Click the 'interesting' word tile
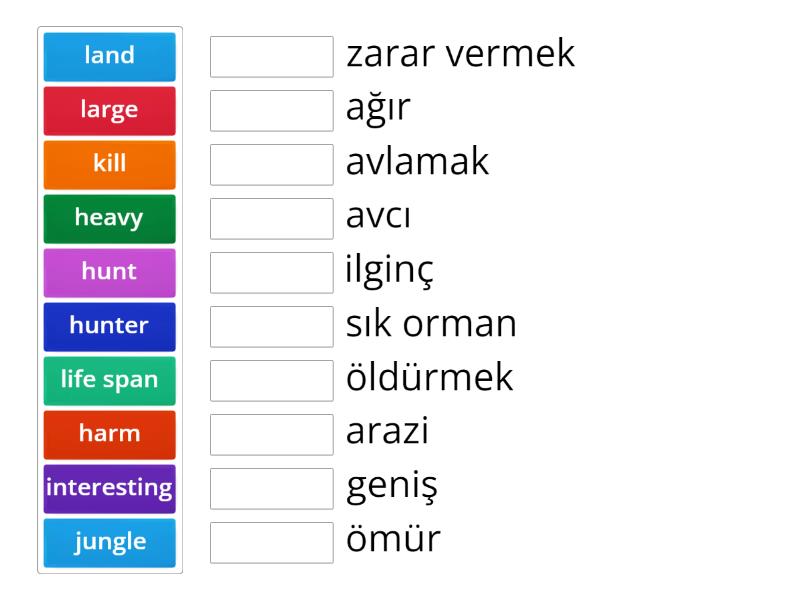 pos(110,488)
